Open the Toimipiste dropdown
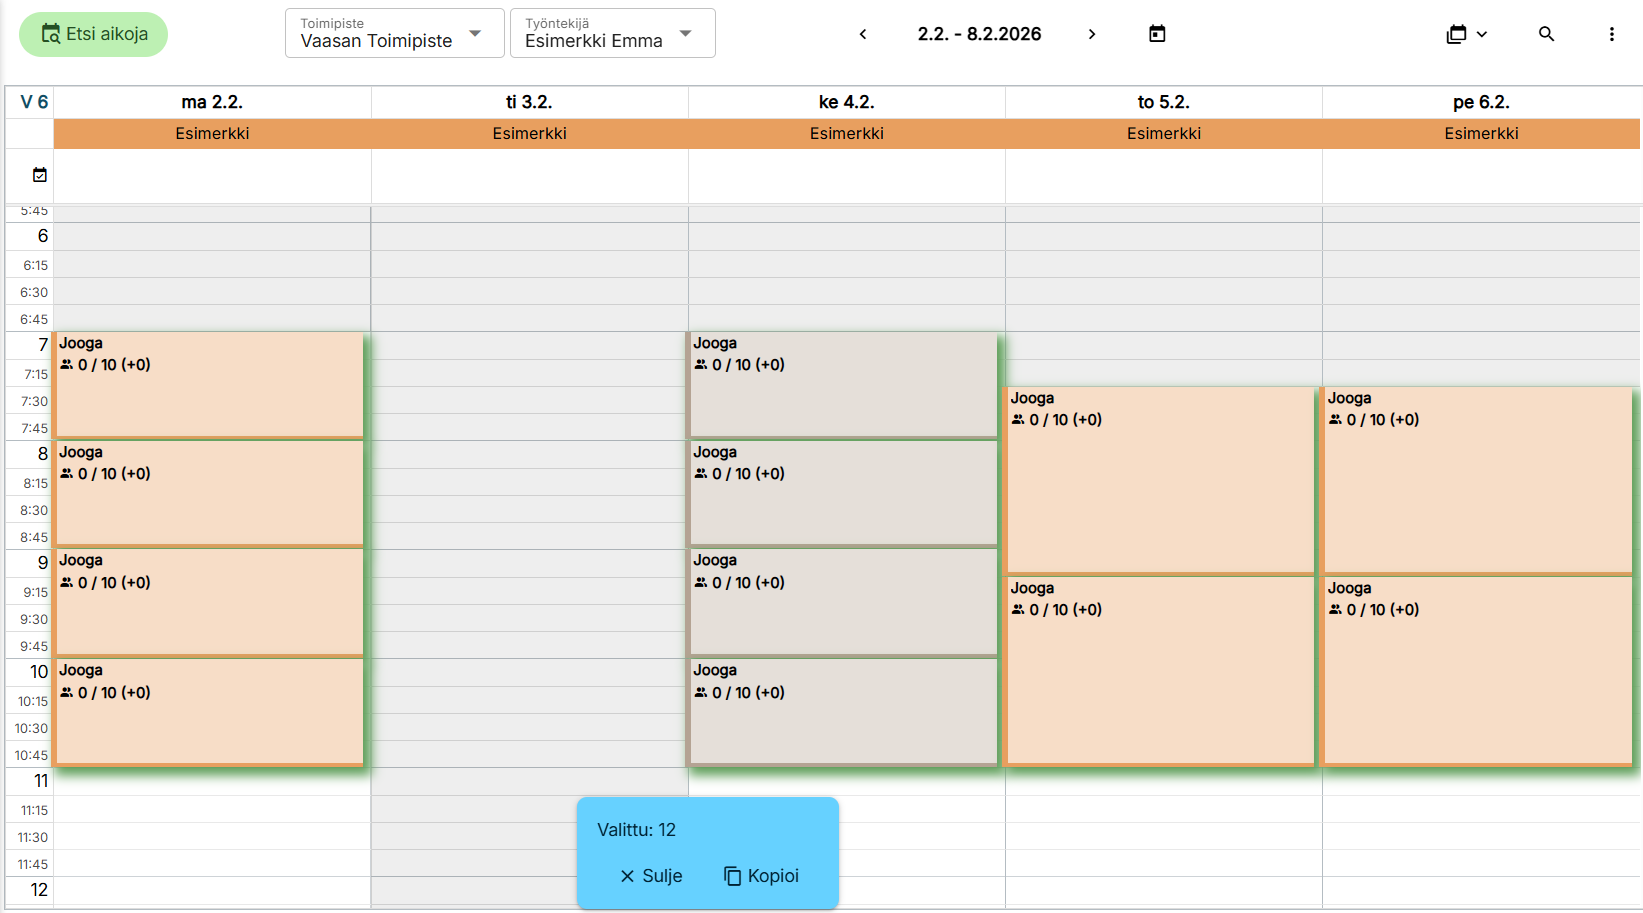The width and height of the screenshot is (1643, 913). coord(394,34)
